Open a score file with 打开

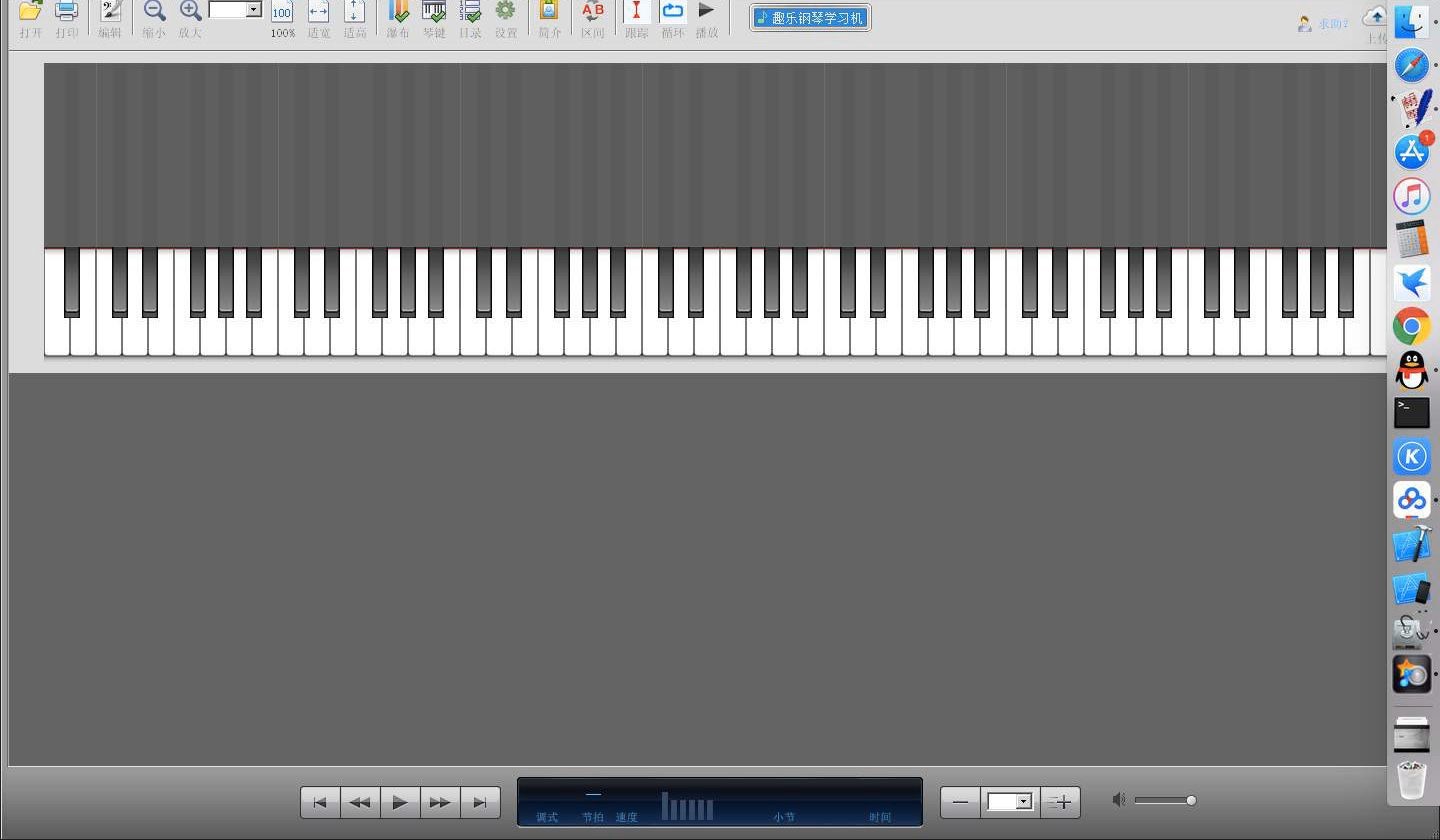[31, 18]
